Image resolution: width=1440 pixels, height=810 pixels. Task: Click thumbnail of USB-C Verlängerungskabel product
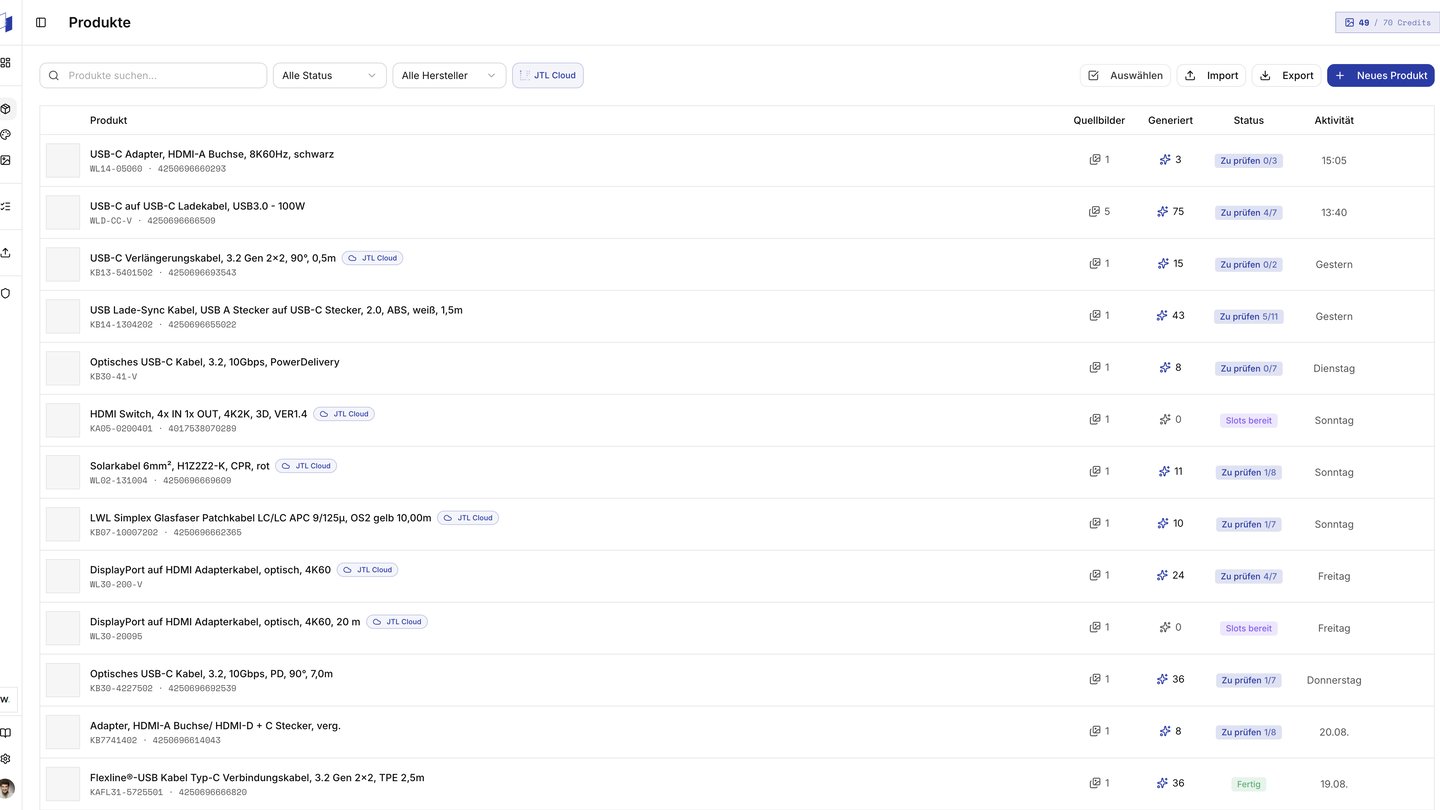63,264
